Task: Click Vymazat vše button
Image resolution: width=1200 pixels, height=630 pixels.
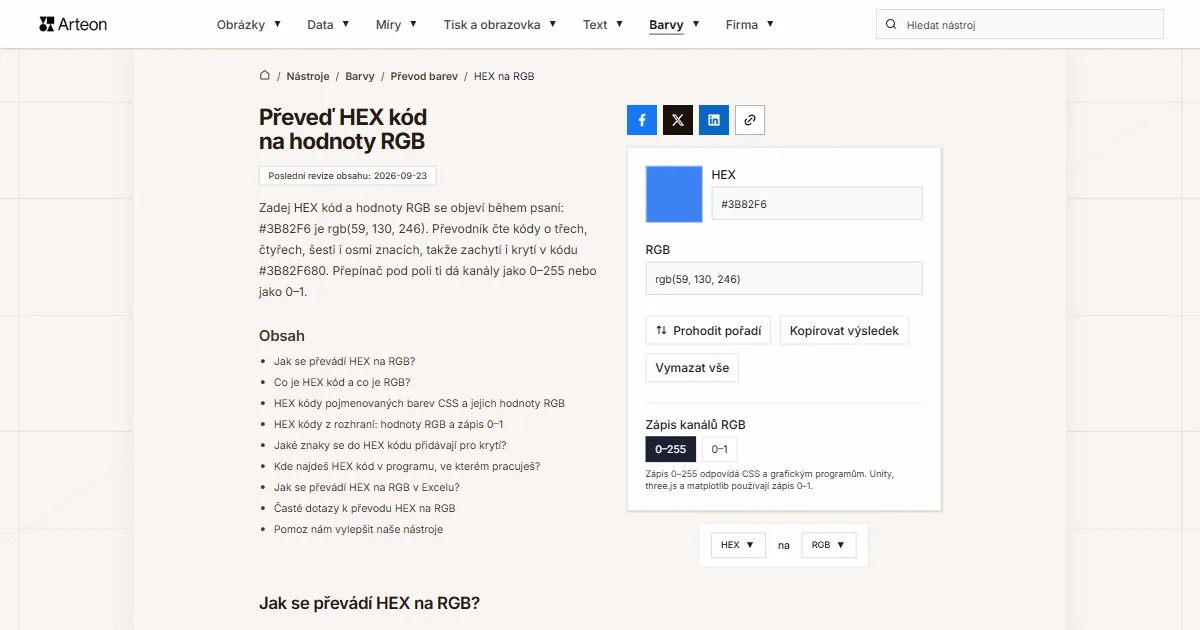Action: (692, 367)
